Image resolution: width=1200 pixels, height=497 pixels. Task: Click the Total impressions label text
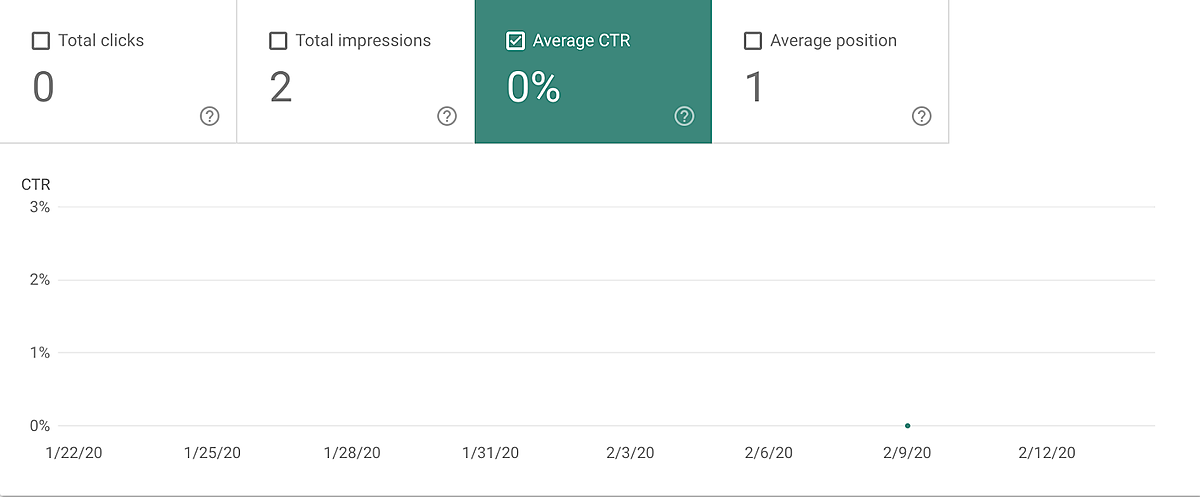point(363,41)
